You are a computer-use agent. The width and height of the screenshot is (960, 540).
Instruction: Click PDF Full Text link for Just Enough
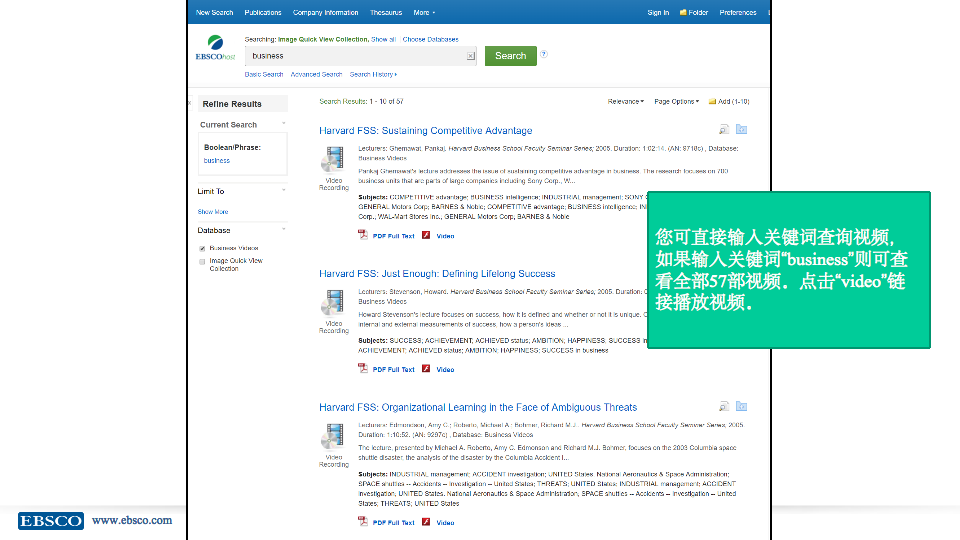coord(393,370)
